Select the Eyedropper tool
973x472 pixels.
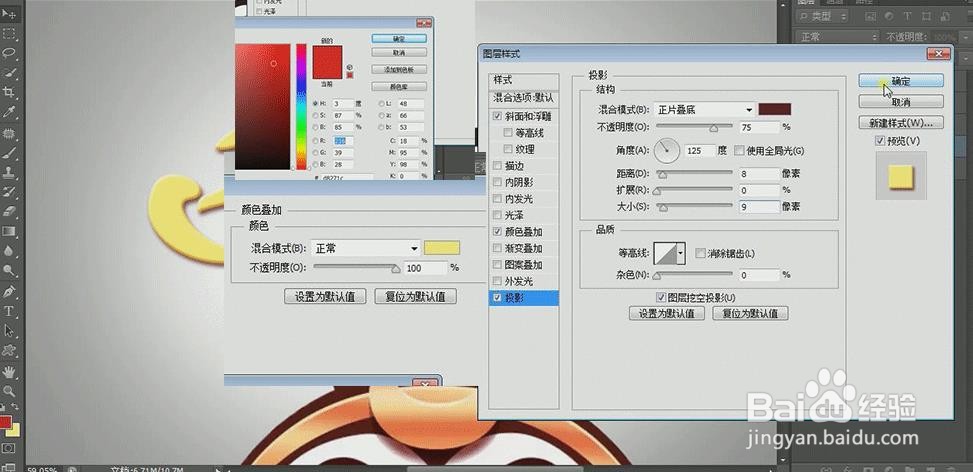[x=9, y=112]
